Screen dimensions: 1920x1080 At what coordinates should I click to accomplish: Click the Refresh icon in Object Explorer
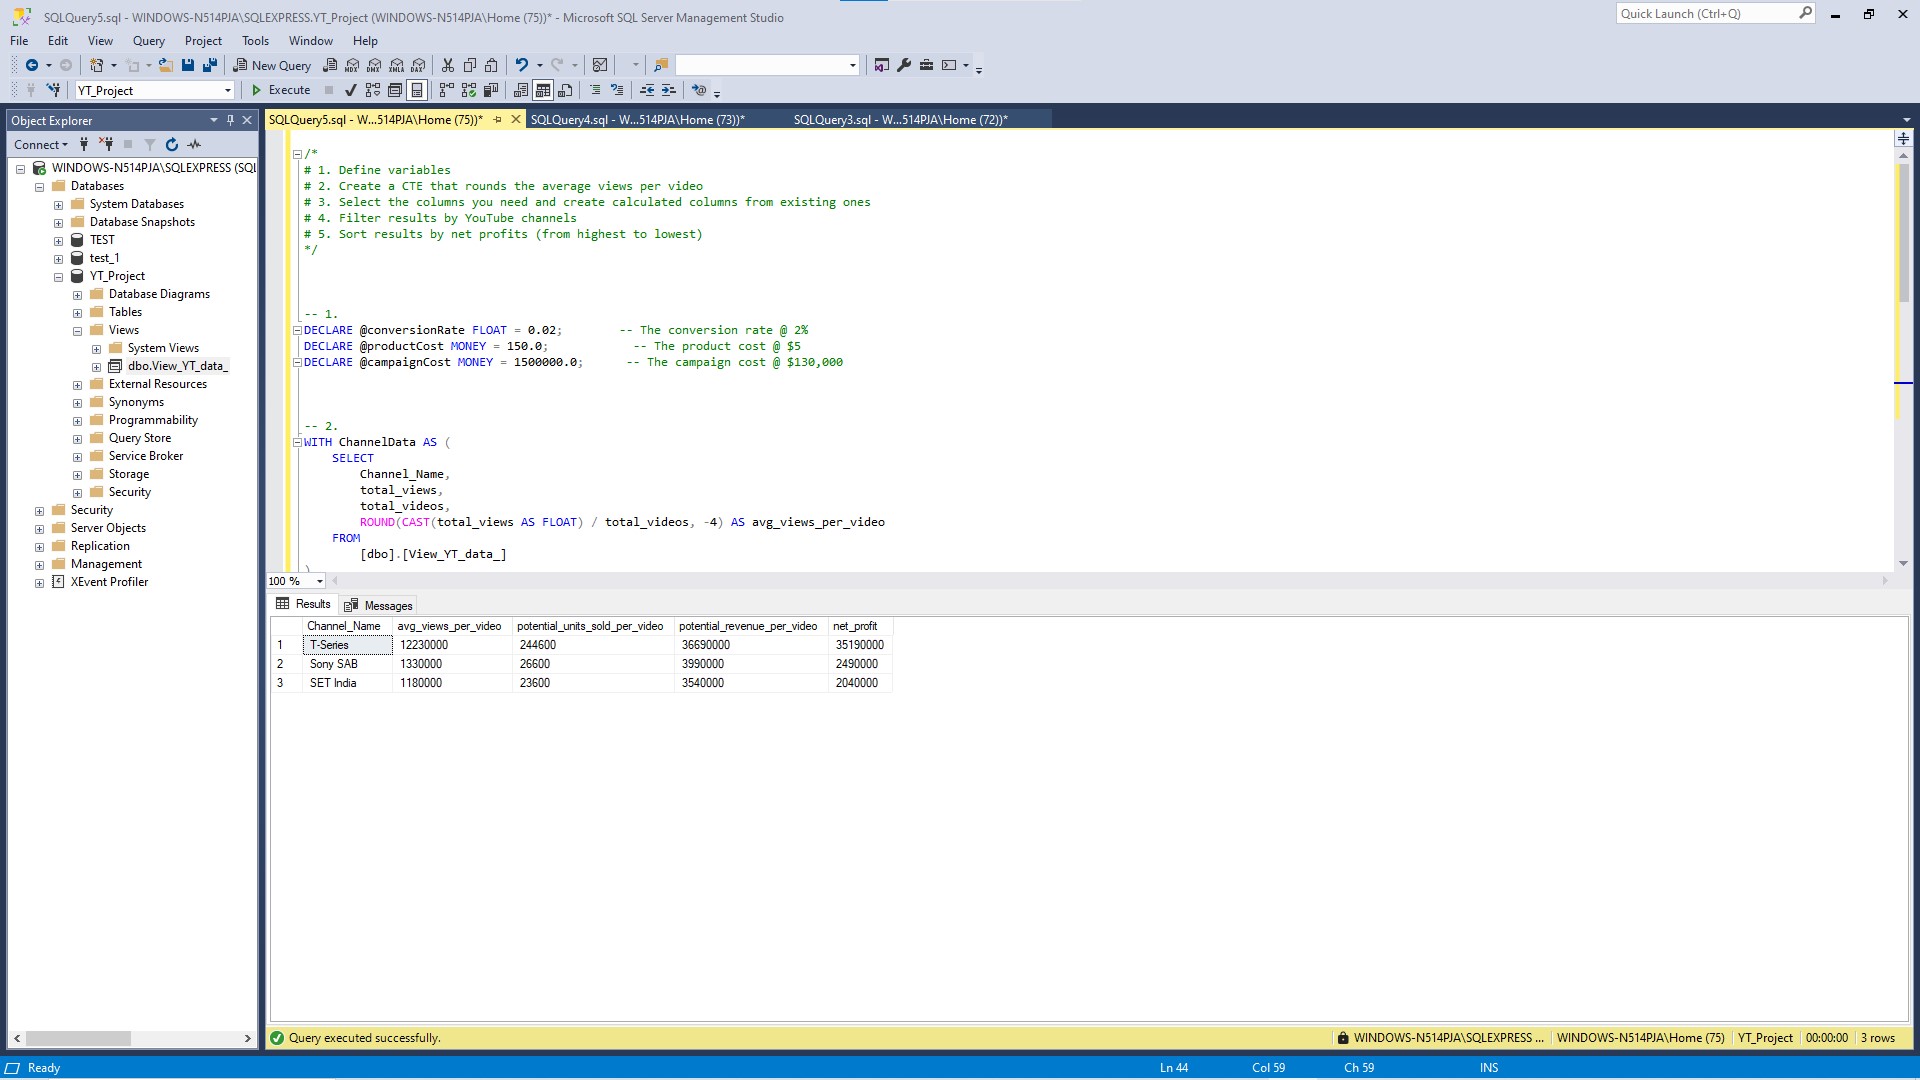click(x=171, y=144)
